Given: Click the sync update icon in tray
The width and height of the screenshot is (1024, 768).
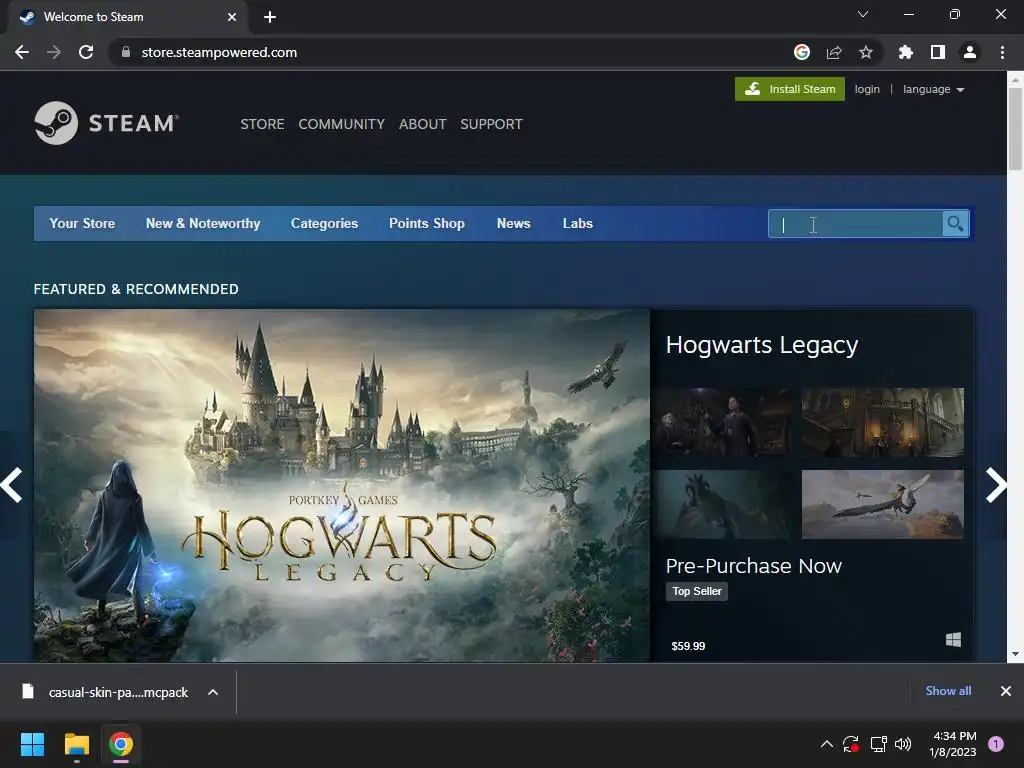Looking at the screenshot, I should pyautogui.click(x=851, y=744).
